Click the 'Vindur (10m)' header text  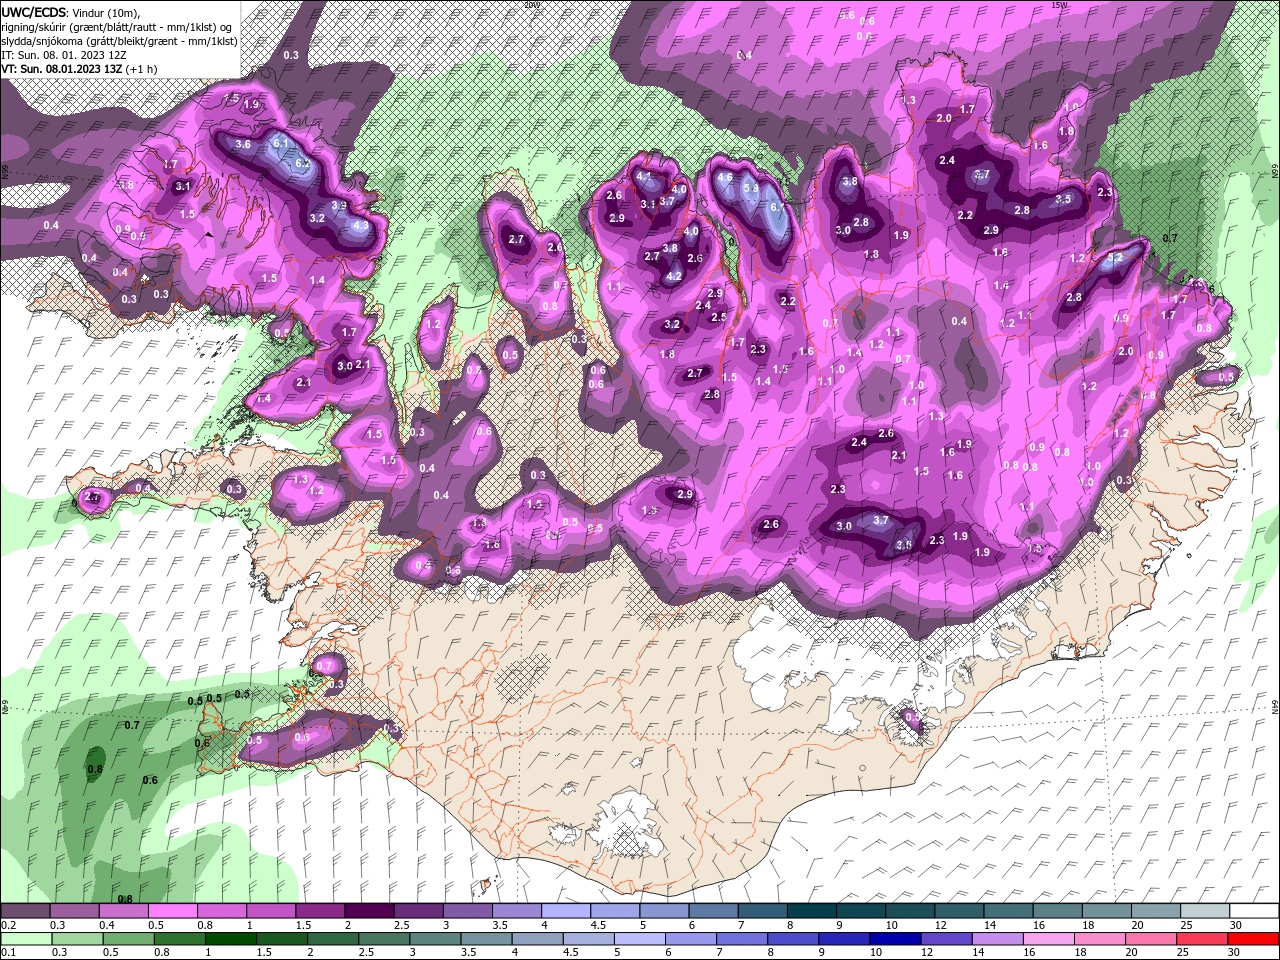point(107,12)
